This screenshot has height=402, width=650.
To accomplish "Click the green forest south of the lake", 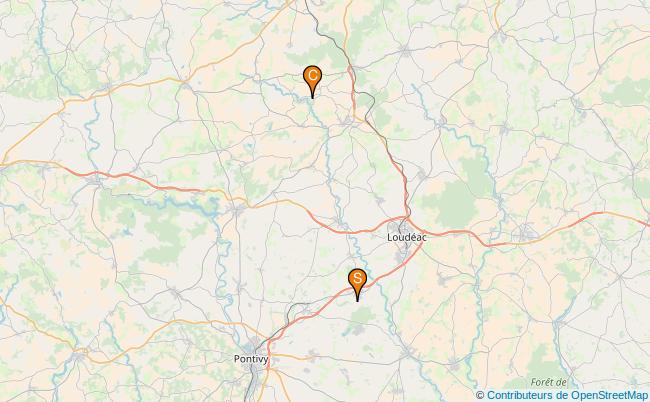I will [x=164, y=240].
